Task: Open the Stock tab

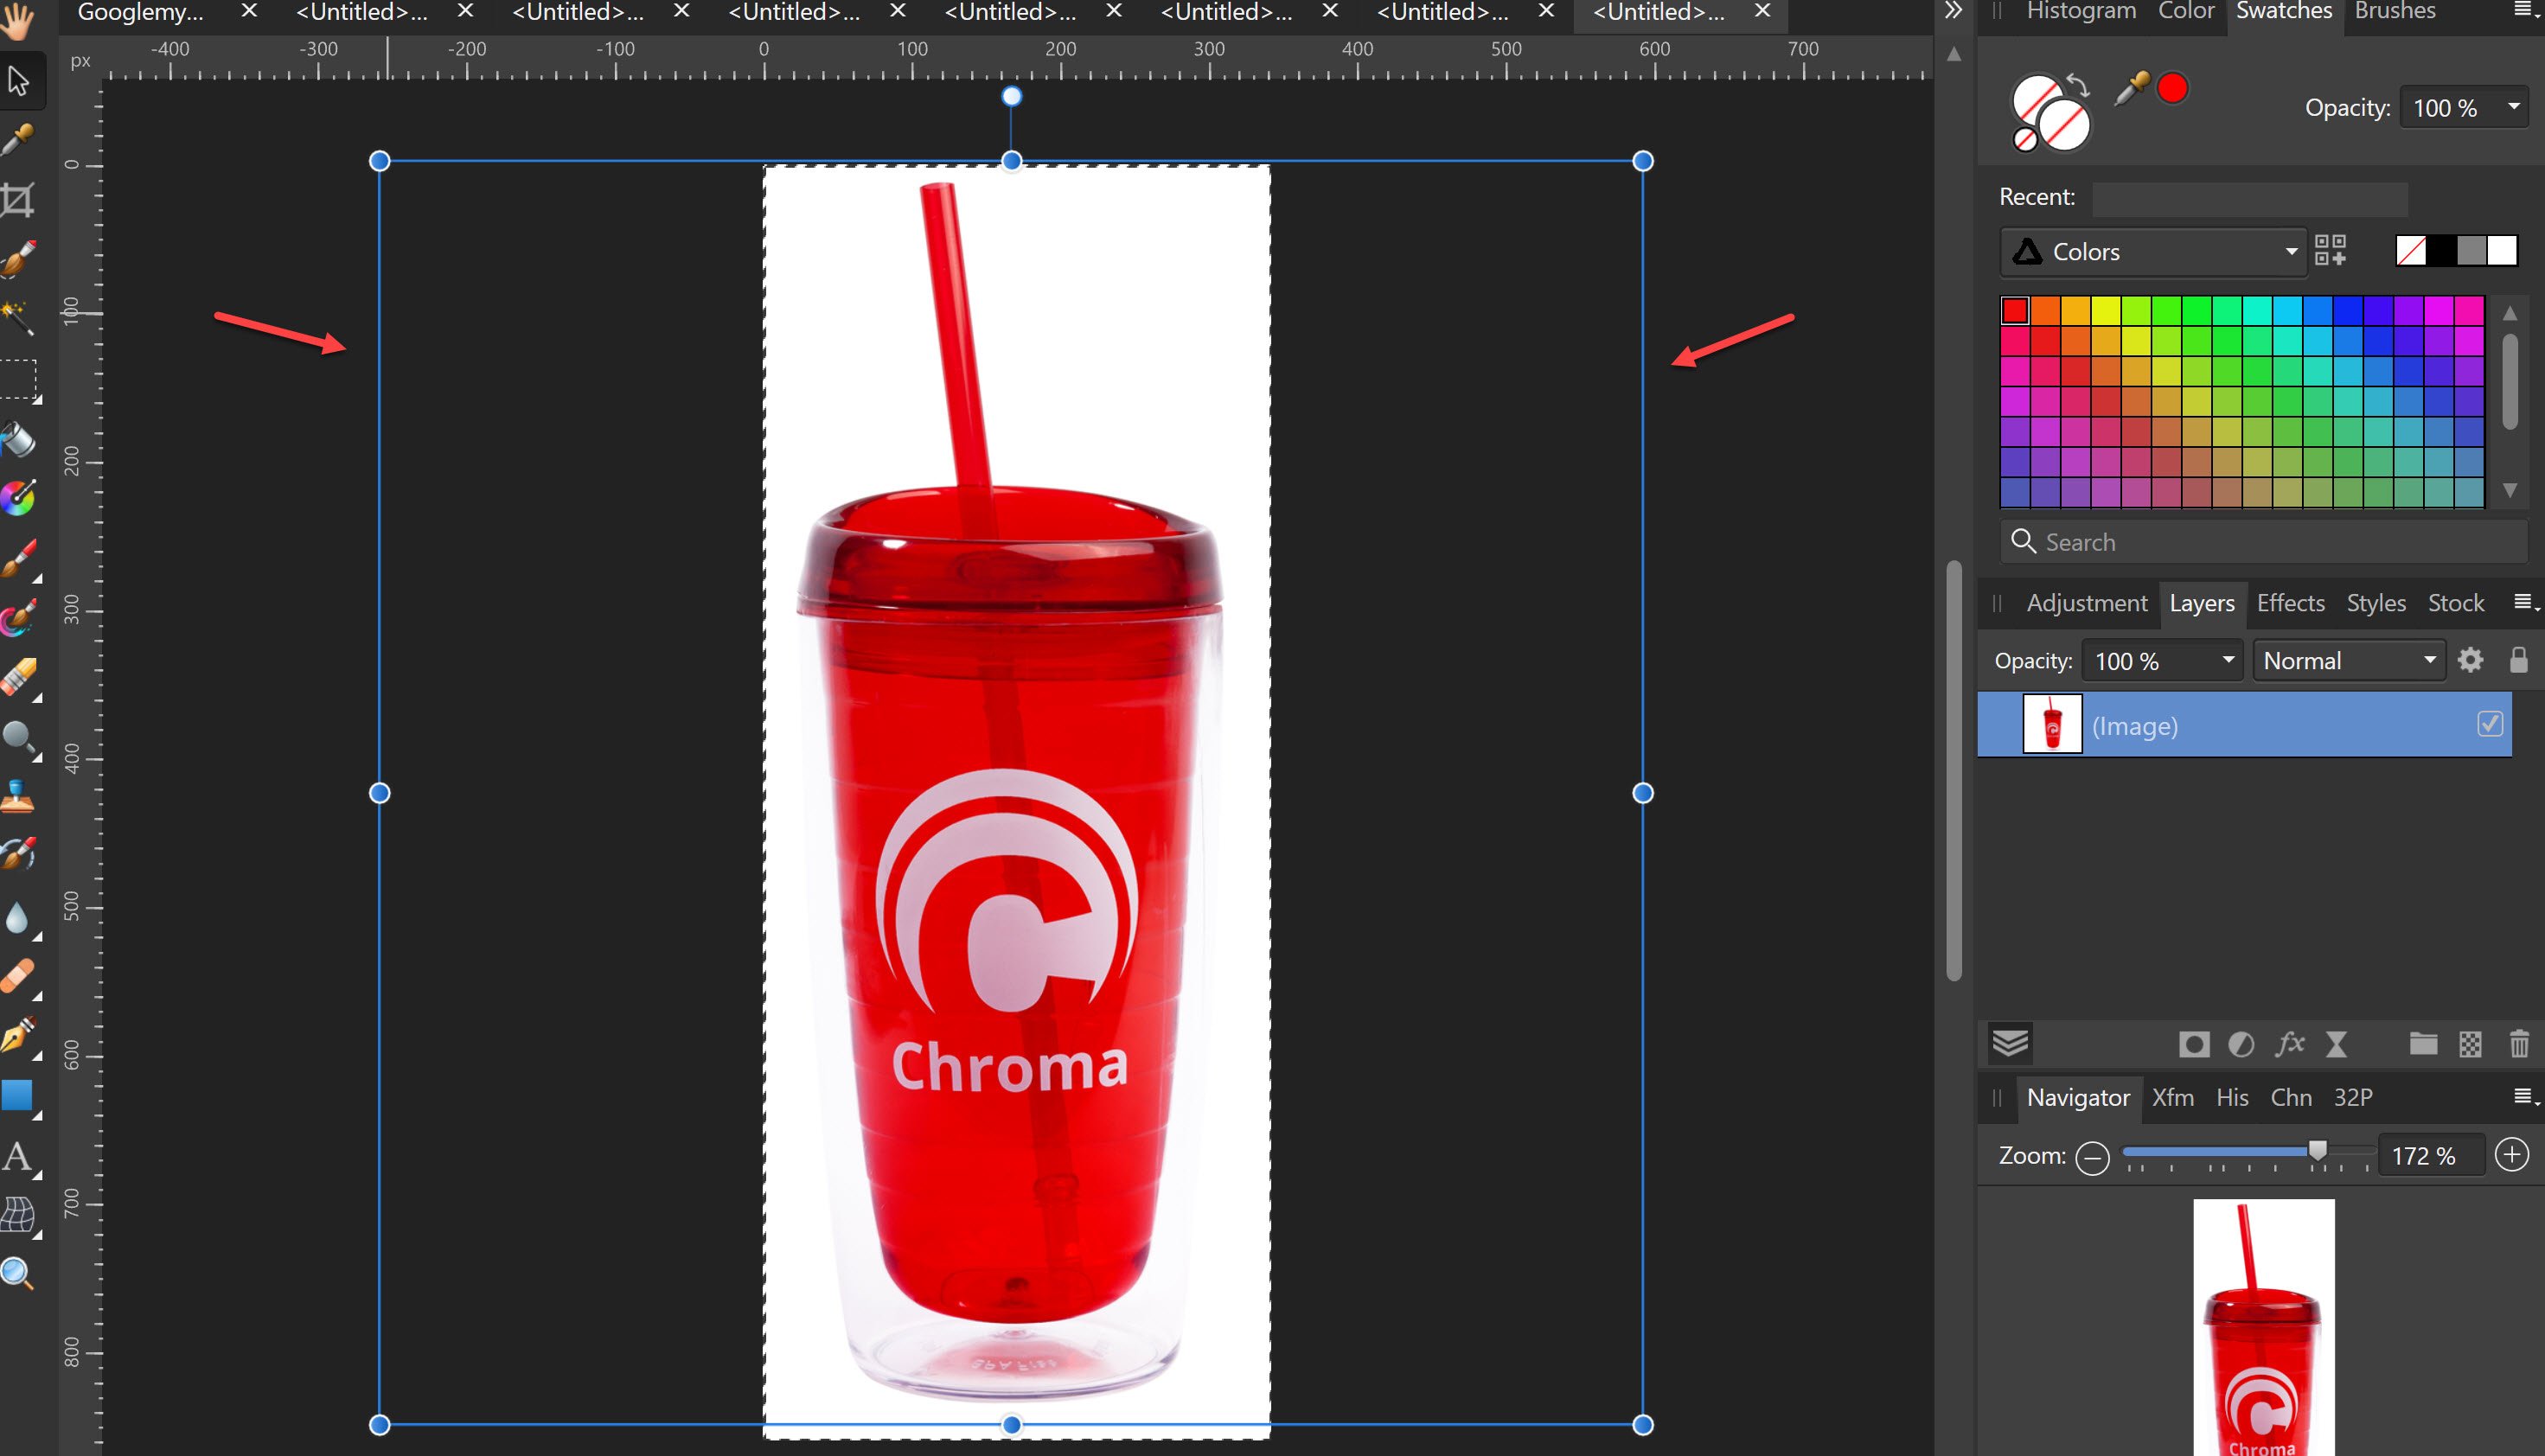Action: pos(2456,603)
